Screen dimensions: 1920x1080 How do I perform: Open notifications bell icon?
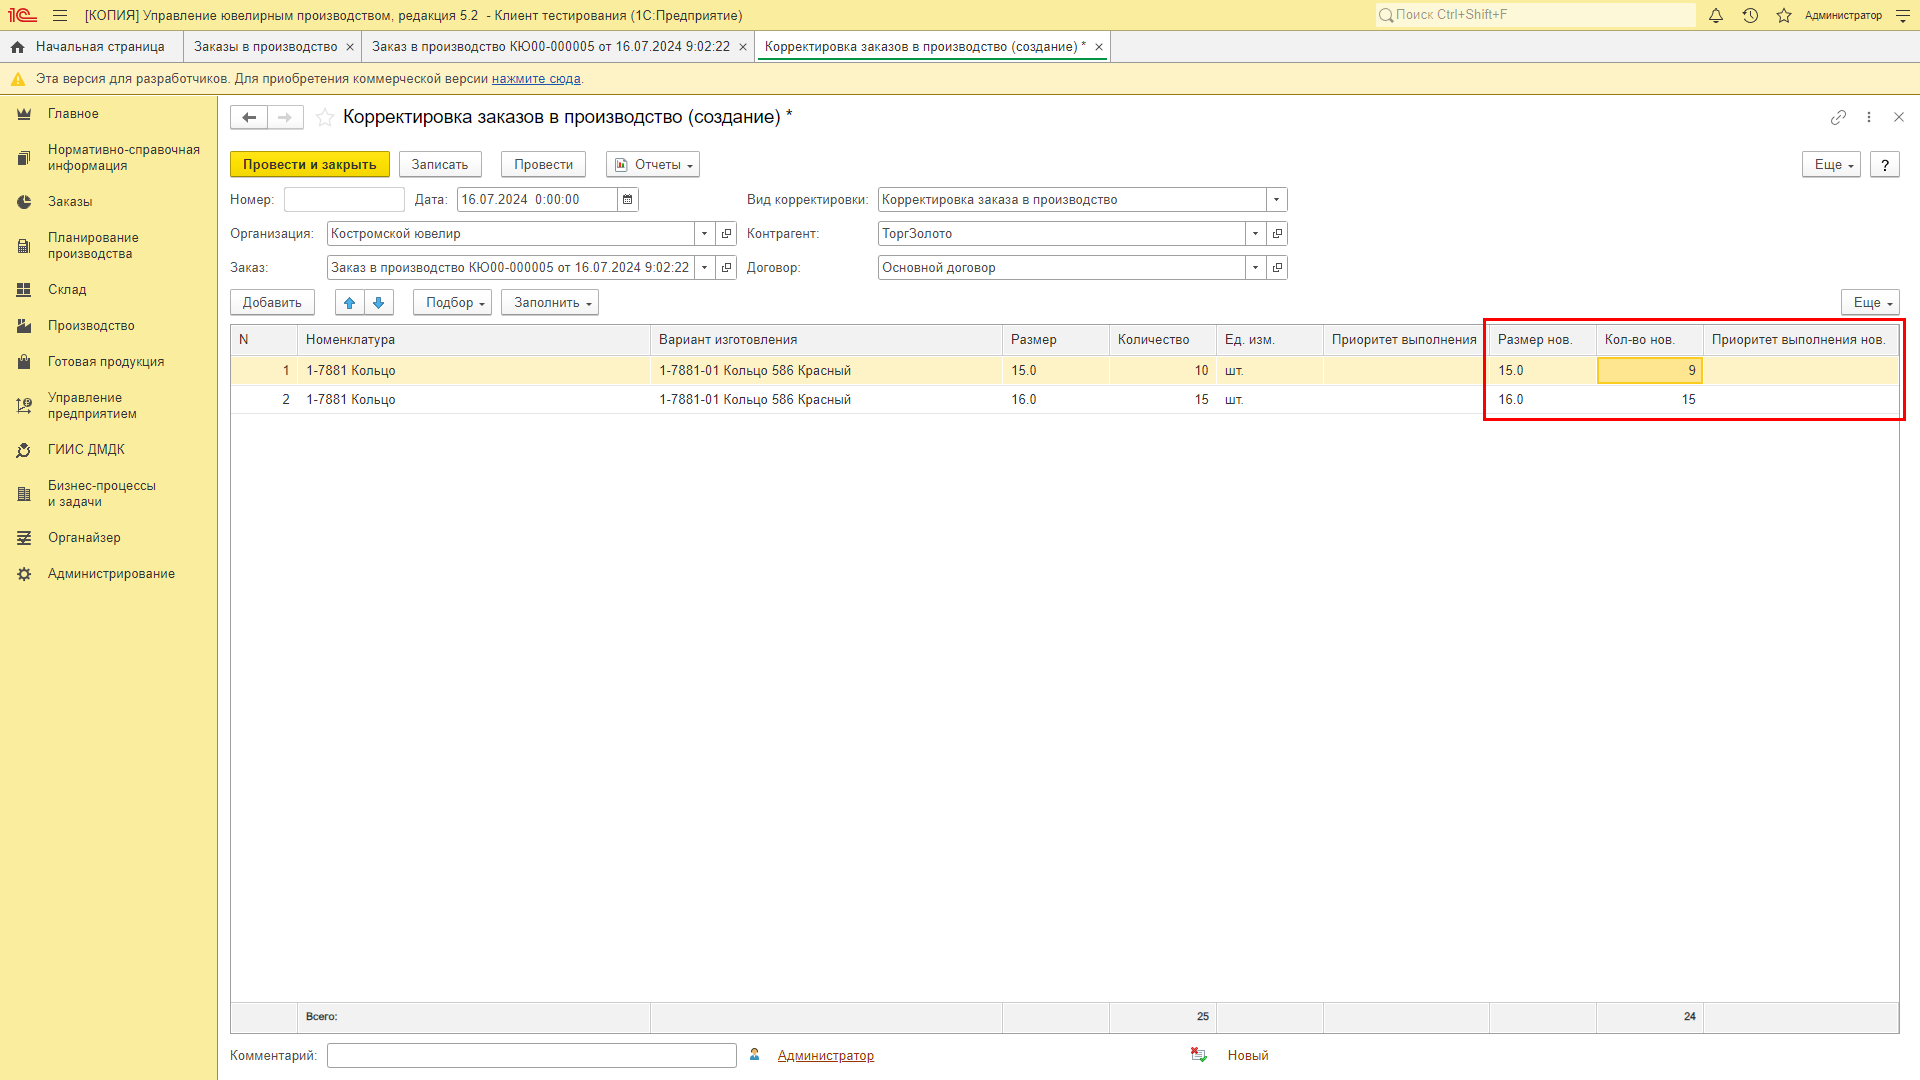click(1716, 15)
